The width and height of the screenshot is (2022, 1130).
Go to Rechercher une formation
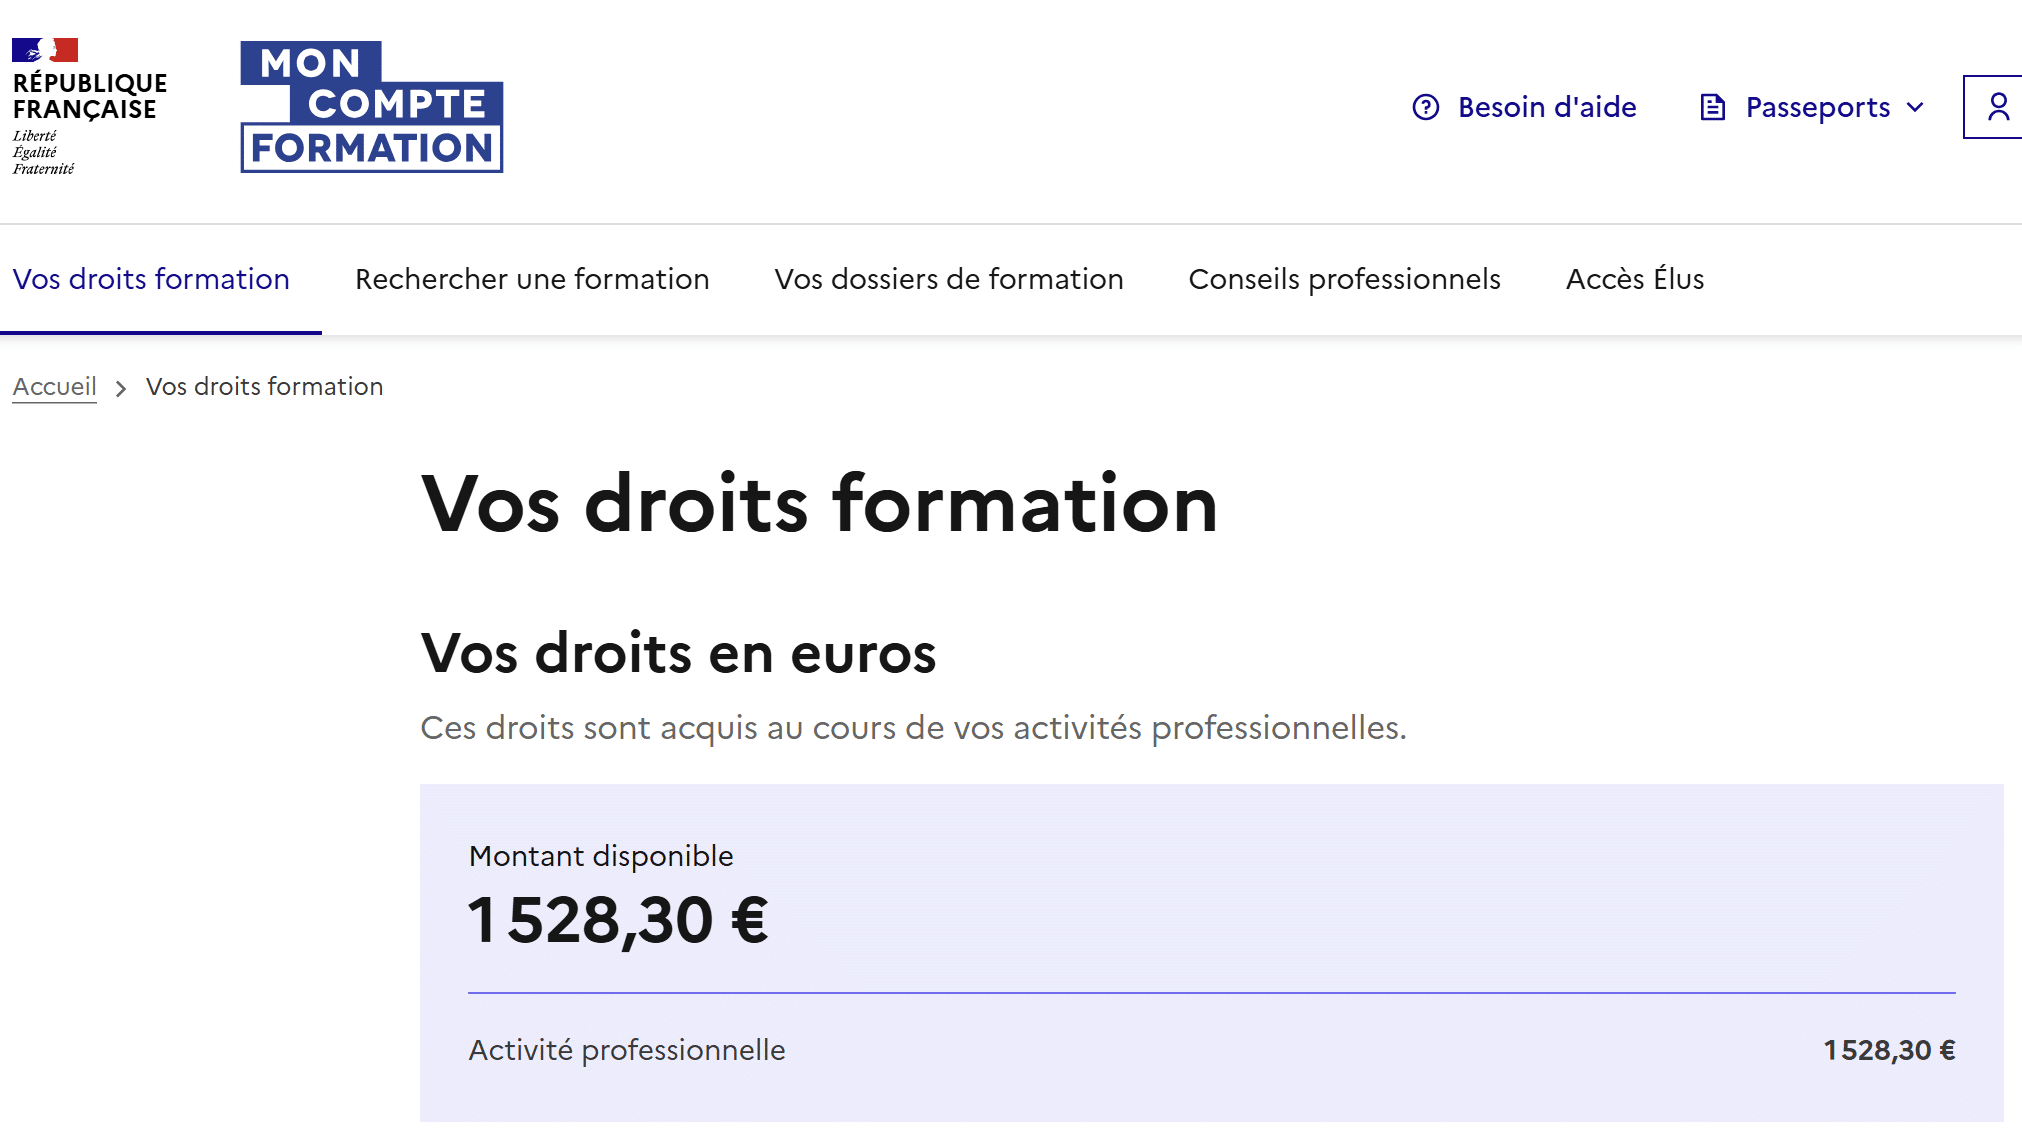(532, 279)
